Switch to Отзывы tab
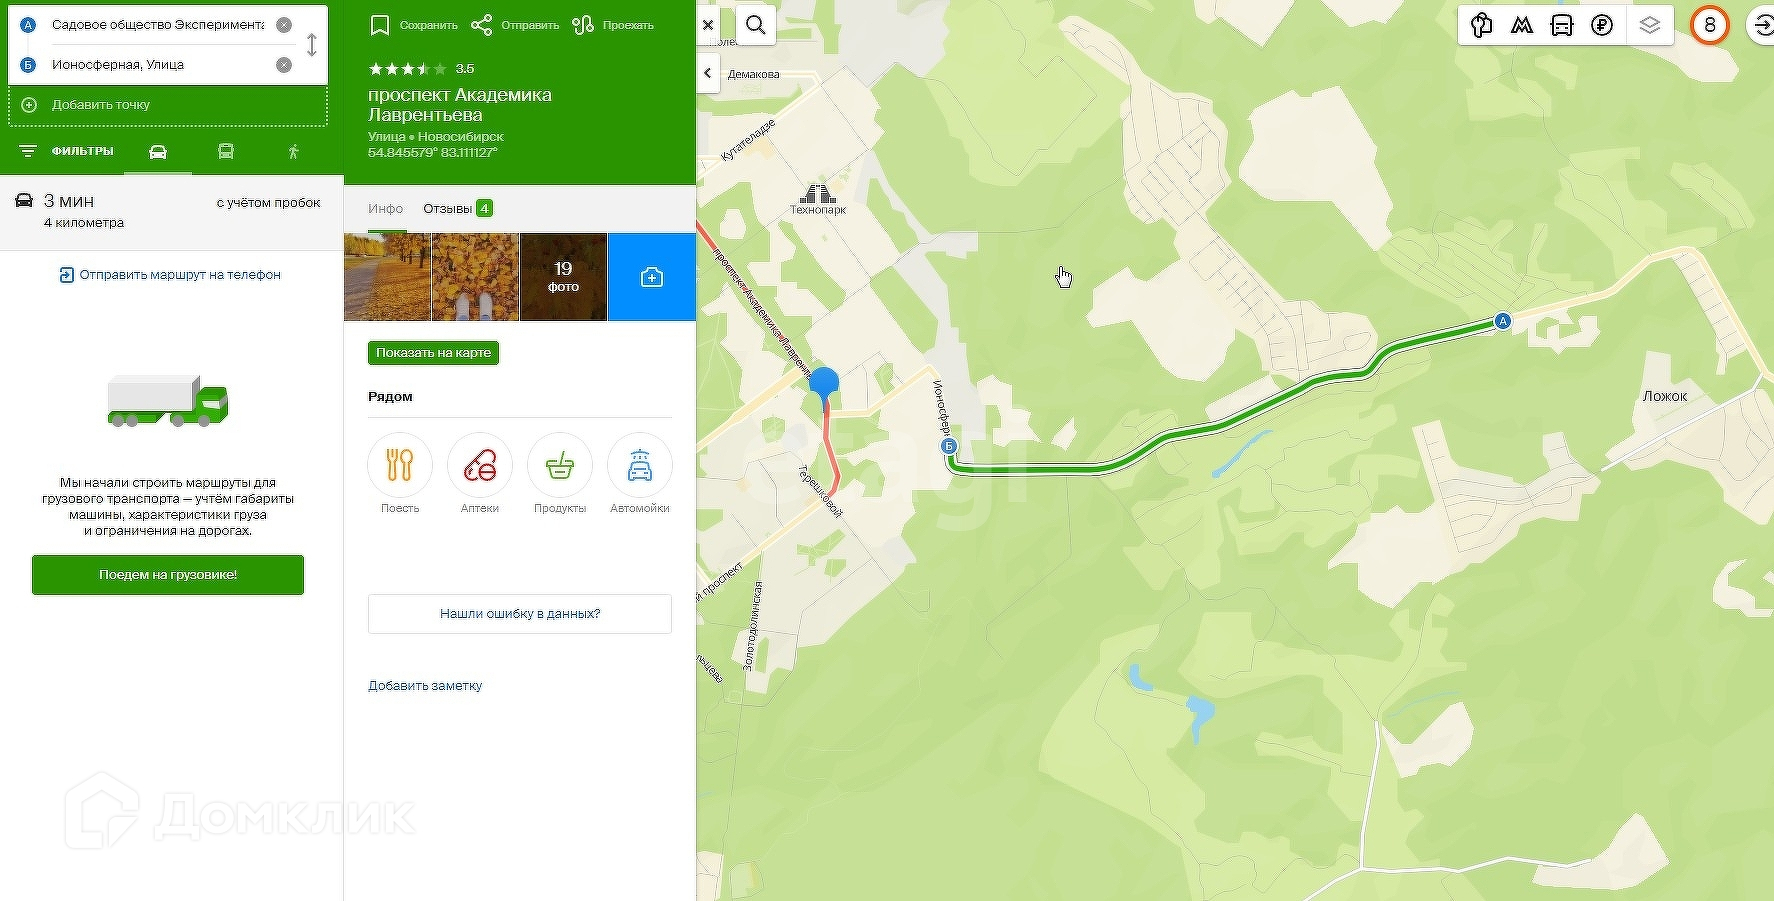 457,208
